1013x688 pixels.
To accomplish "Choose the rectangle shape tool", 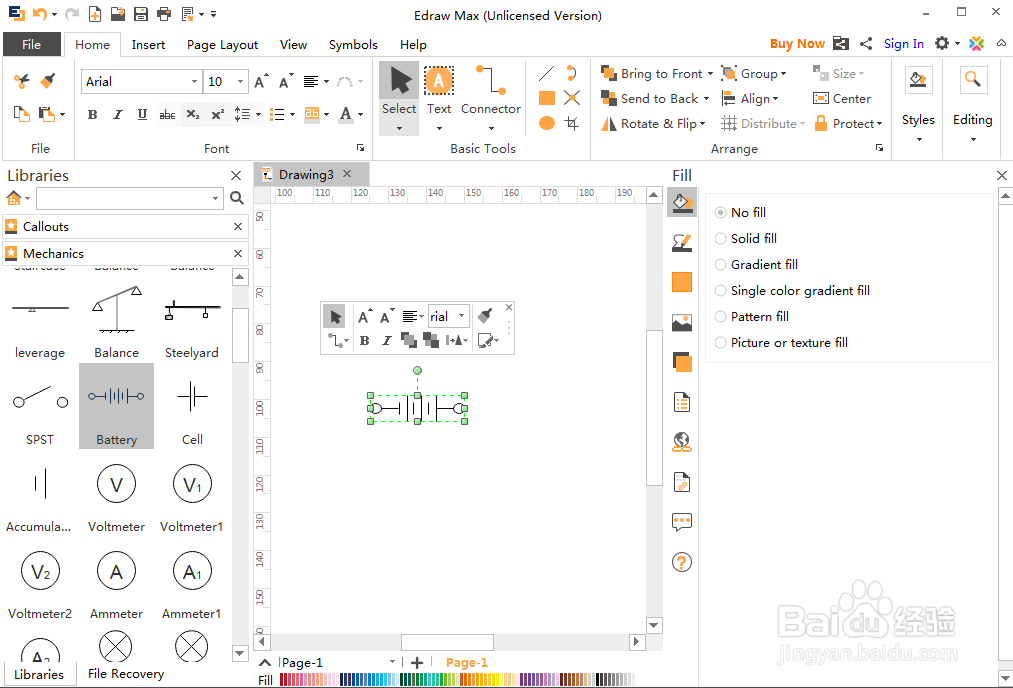I will click(547, 98).
